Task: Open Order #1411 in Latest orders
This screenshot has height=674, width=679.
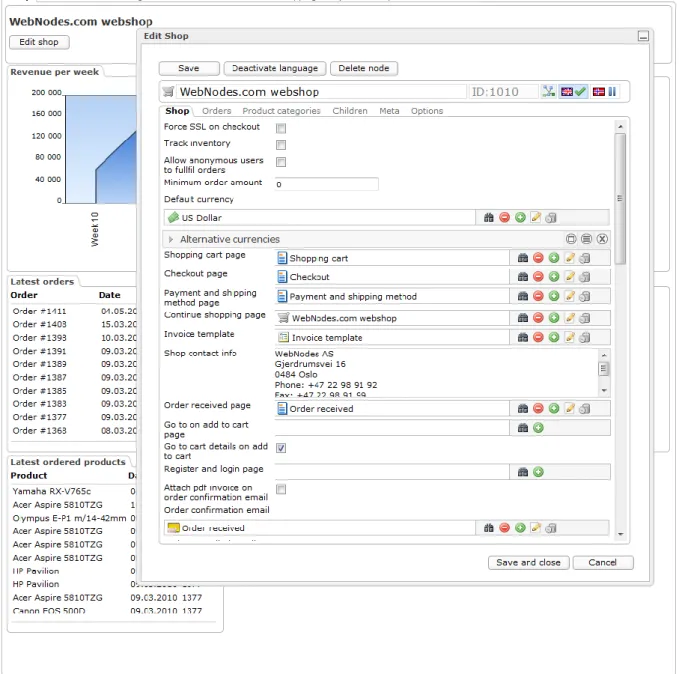Action: pos(40,311)
